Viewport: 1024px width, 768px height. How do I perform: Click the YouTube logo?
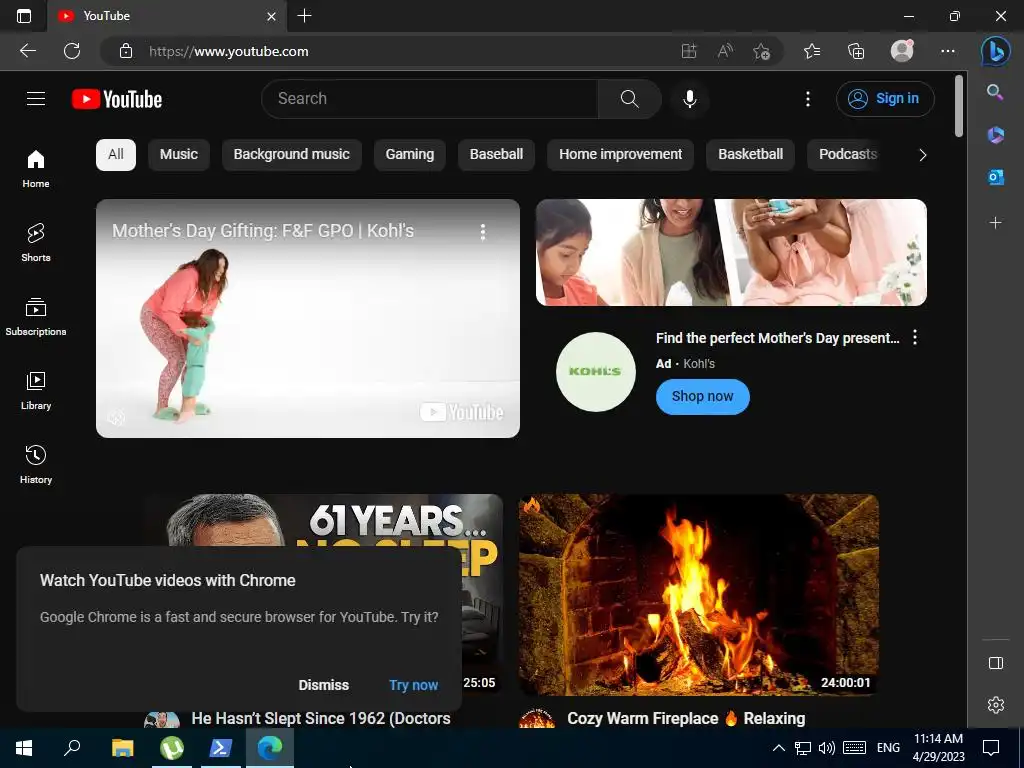click(117, 99)
